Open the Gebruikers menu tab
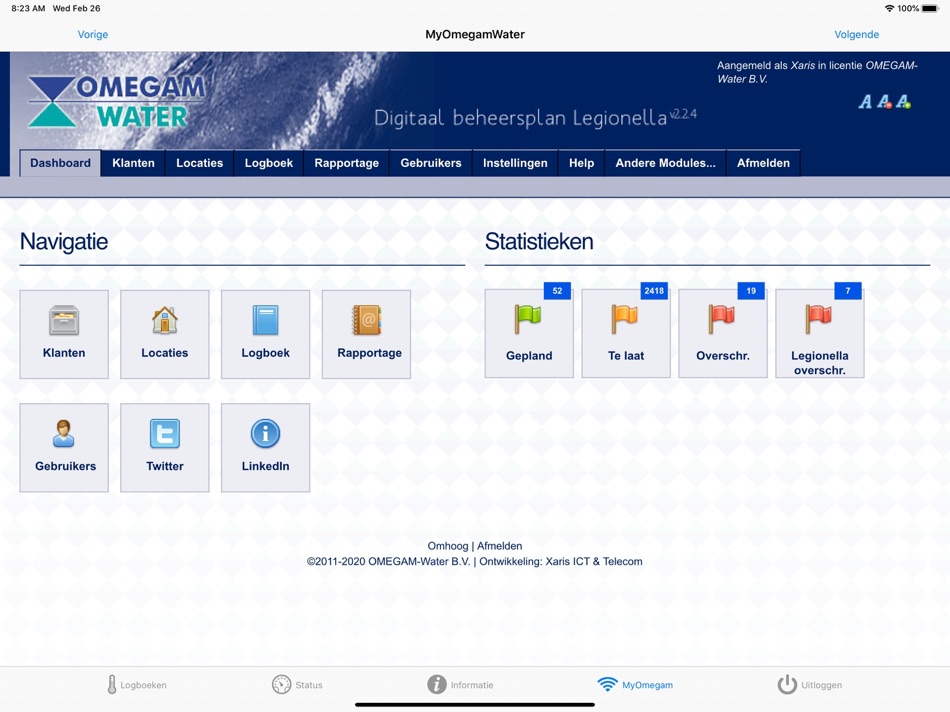Viewport: 950px width, 712px height. coord(431,163)
